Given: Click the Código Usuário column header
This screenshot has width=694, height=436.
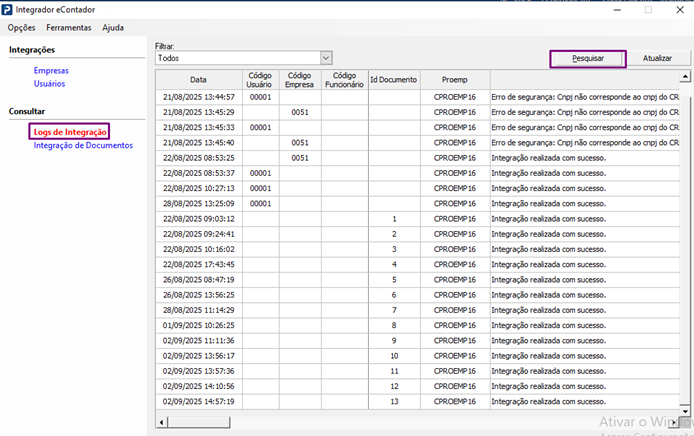Looking at the screenshot, I should point(259,79).
